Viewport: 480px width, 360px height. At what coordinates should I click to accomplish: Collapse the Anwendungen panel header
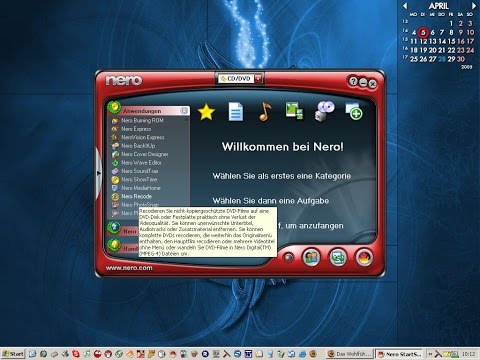(x=149, y=111)
